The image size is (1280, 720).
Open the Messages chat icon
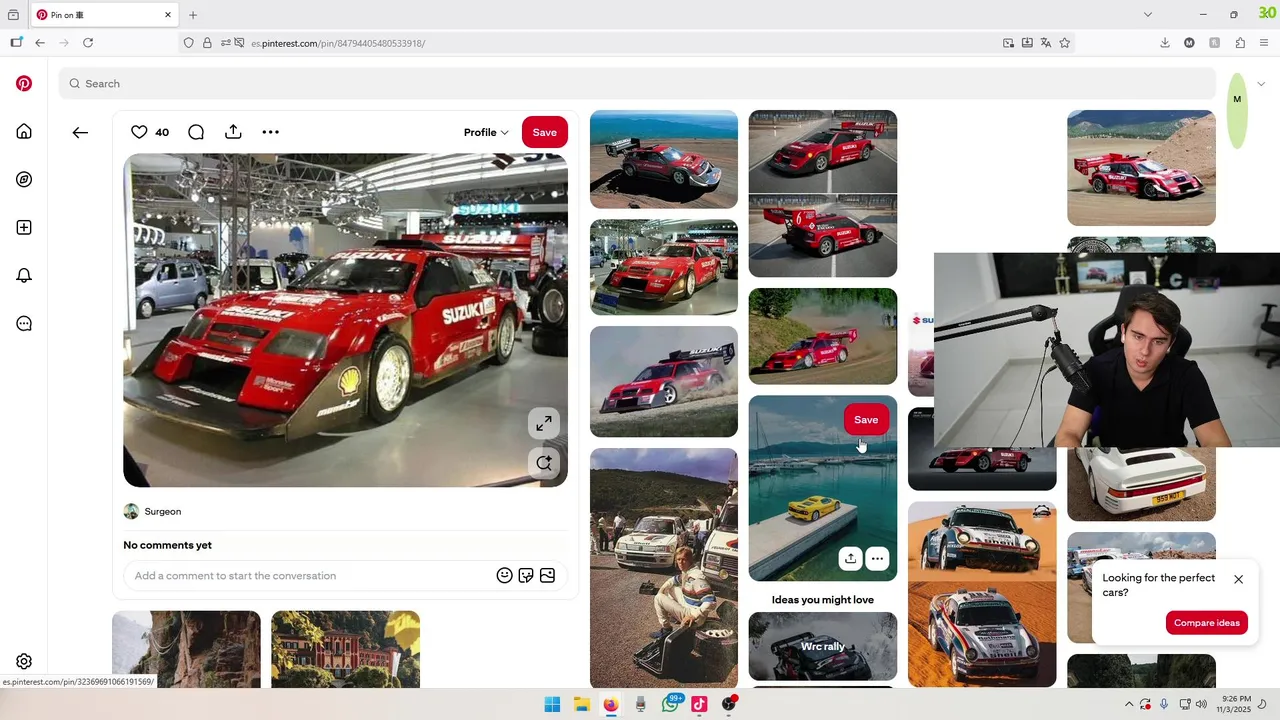pyautogui.click(x=24, y=324)
